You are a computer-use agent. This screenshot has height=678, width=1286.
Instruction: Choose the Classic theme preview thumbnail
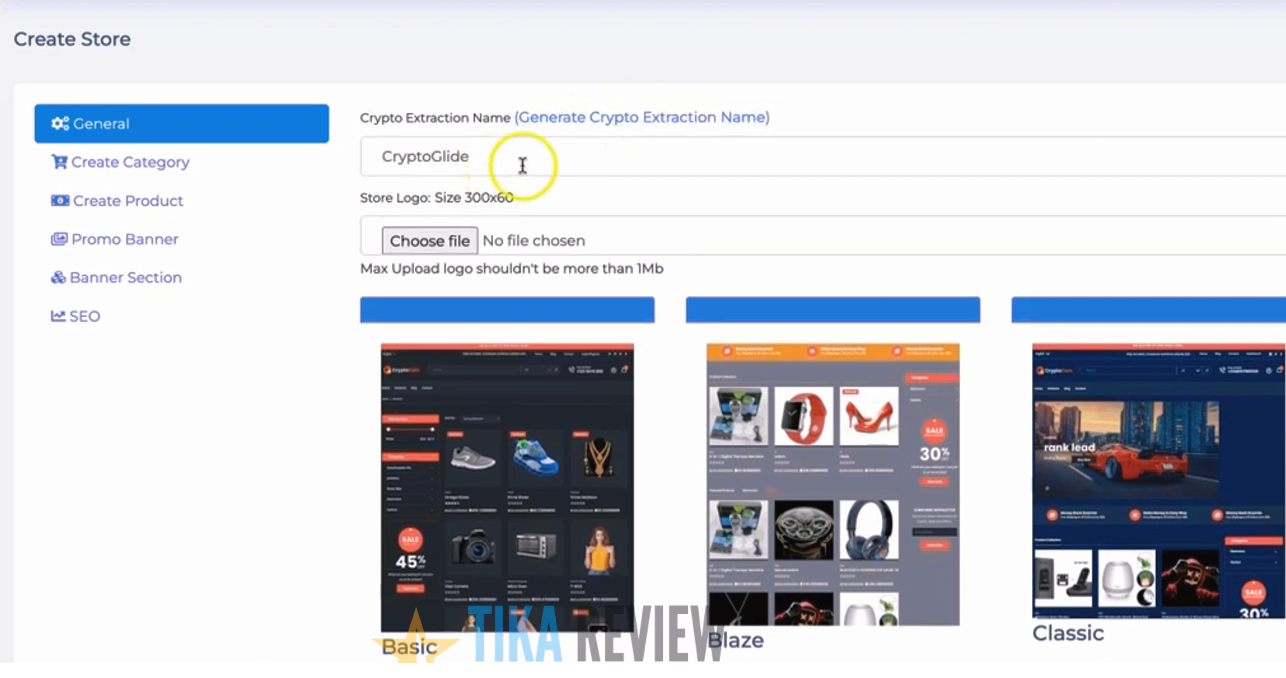pyautogui.click(x=1158, y=480)
